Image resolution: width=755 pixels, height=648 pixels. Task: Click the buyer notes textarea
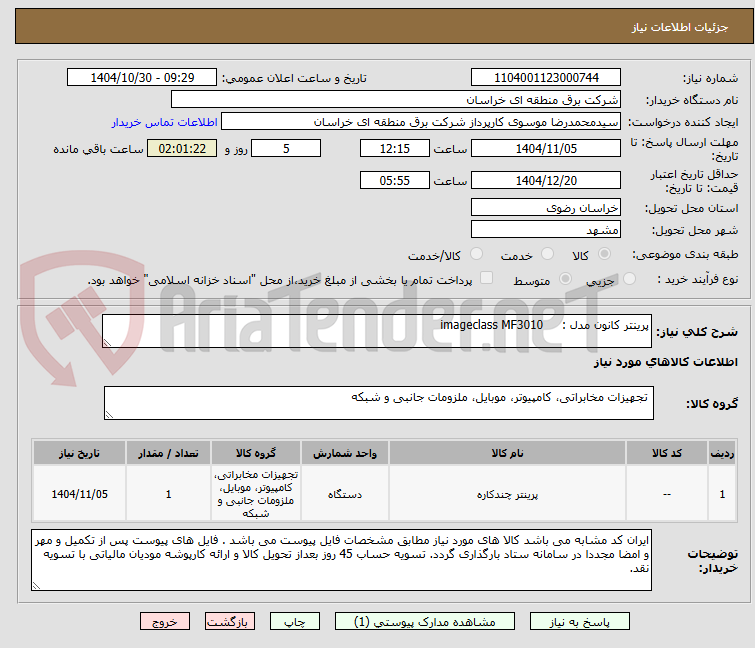[x=341, y=560]
